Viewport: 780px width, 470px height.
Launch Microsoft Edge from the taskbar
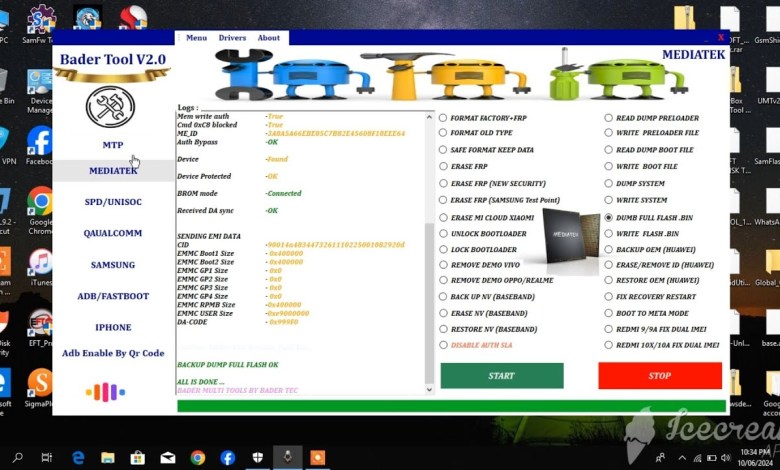[78, 457]
